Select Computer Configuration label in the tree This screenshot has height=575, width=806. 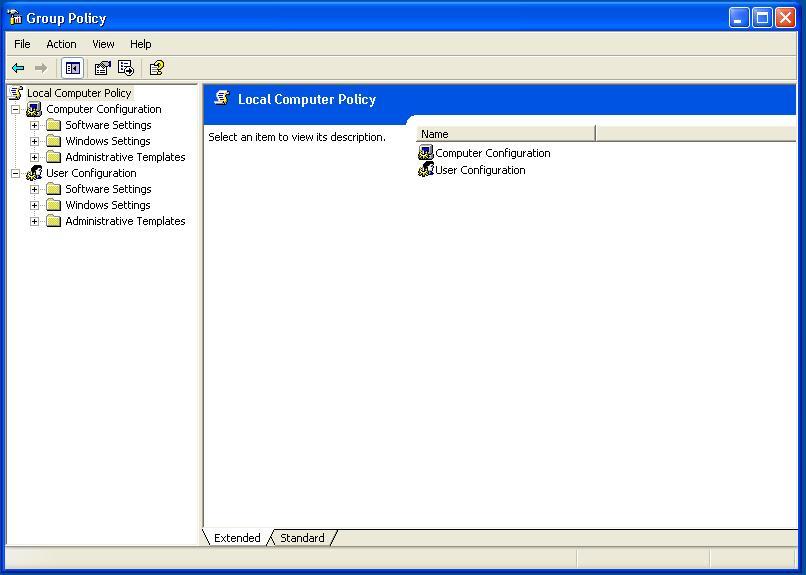pos(103,109)
